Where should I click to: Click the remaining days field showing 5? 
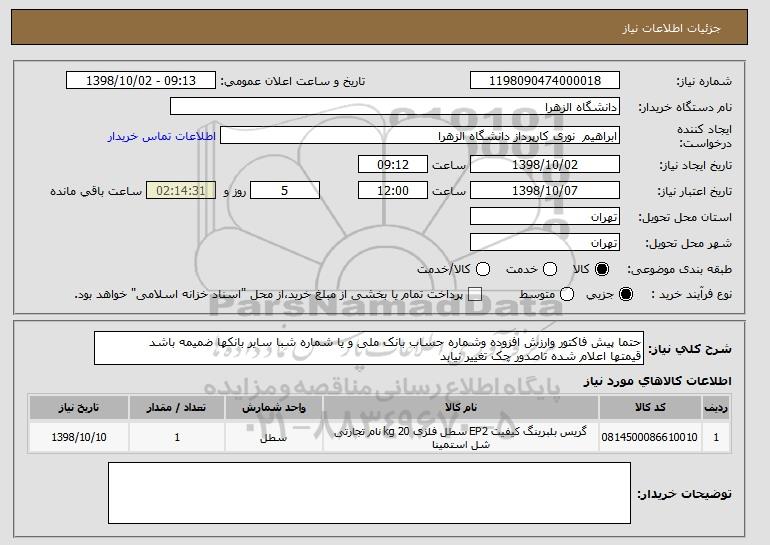point(285,191)
